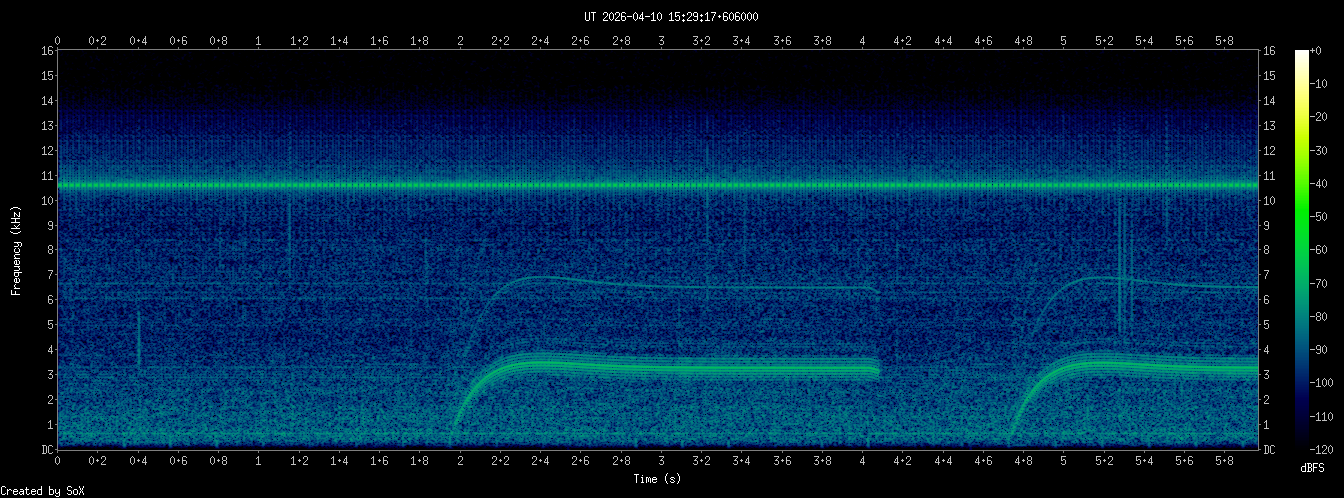Viewport: 1344px width, 498px height.
Task: Click the DC label on the left frequency axis
Action: coord(47,449)
